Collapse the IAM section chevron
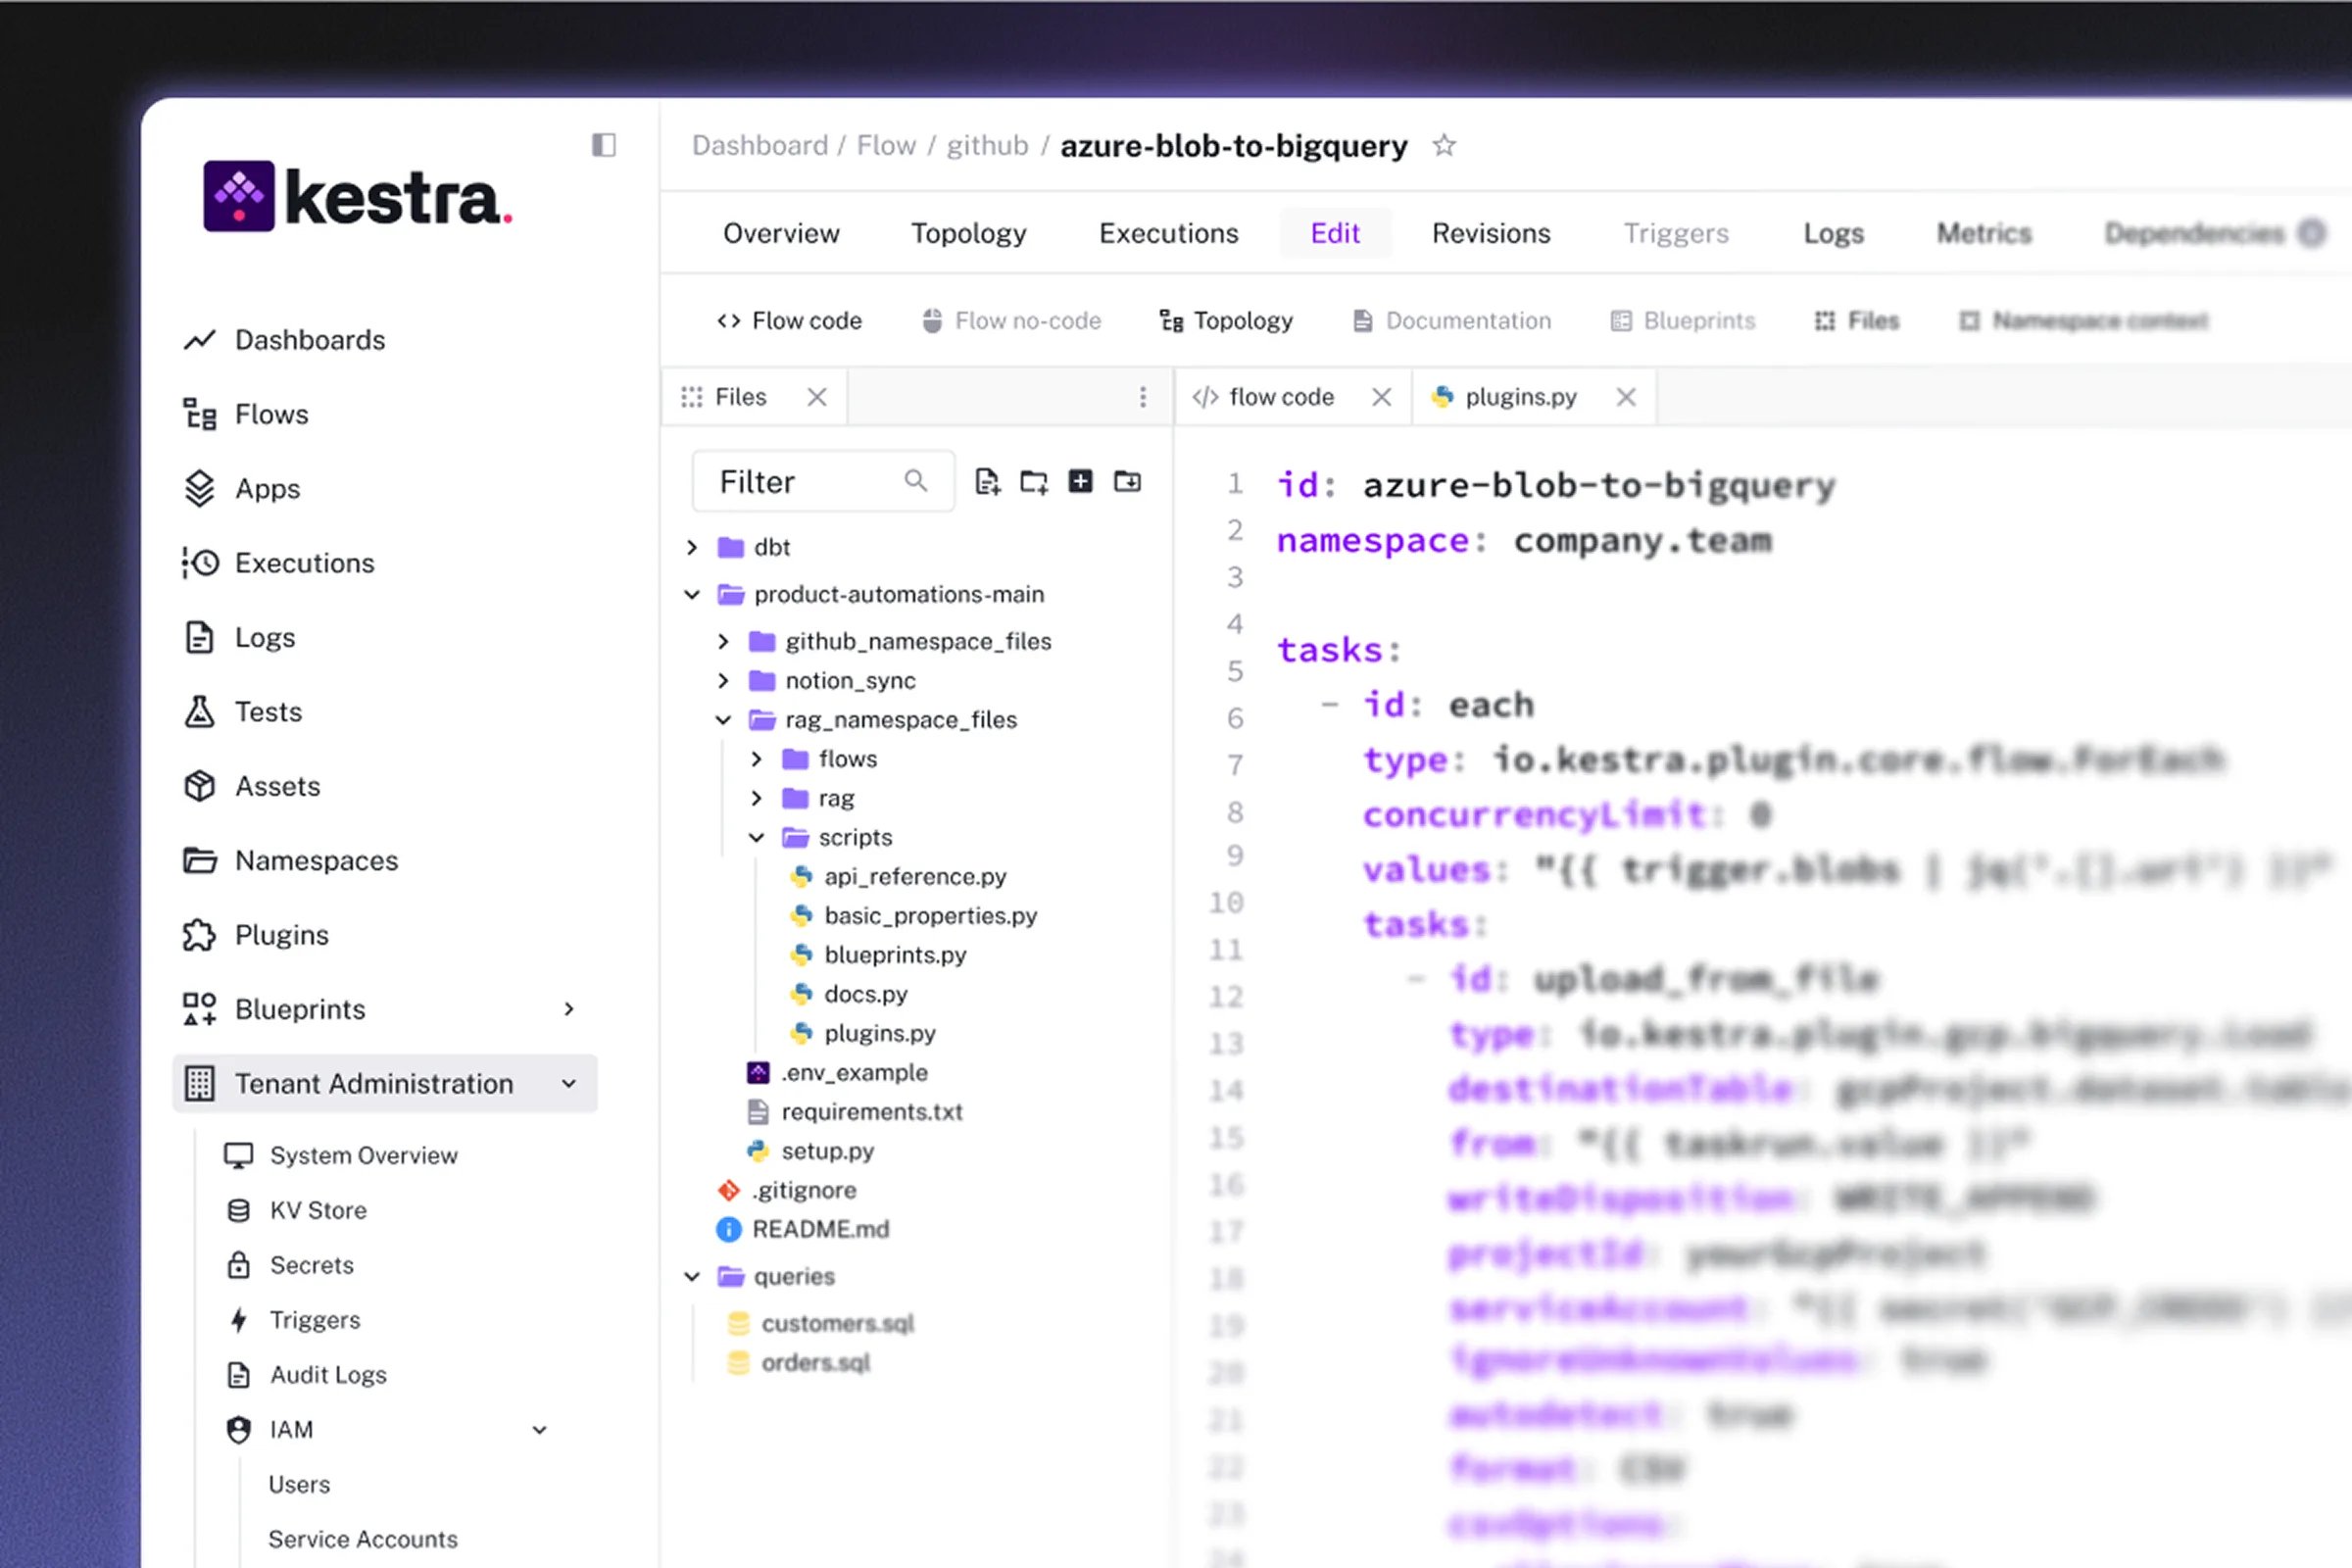 point(540,1429)
